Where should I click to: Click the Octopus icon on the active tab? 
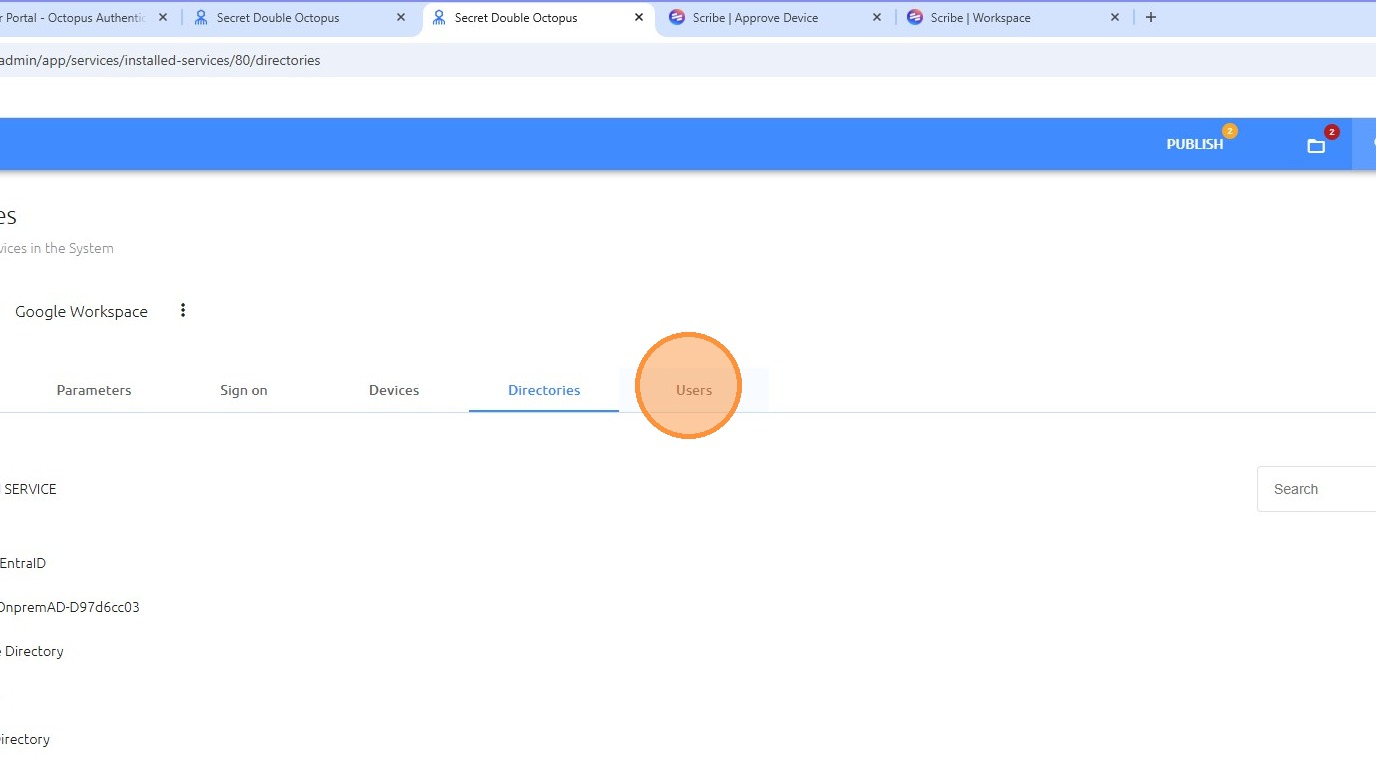(x=439, y=18)
